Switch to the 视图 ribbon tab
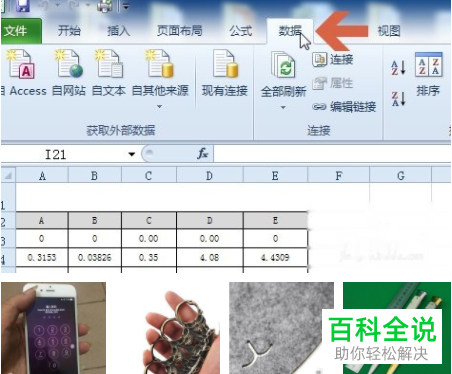 point(389,31)
